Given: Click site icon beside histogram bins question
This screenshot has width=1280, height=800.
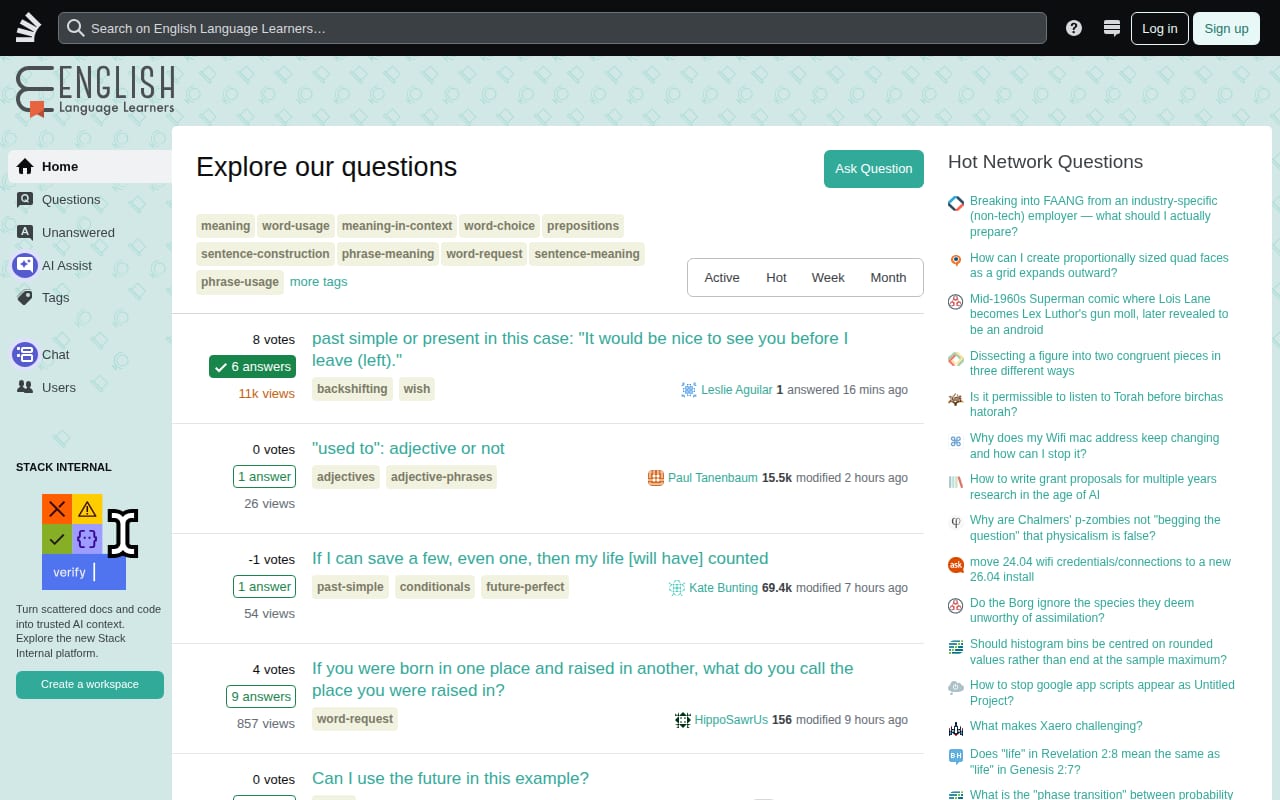Looking at the screenshot, I should (x=956, y=647).
